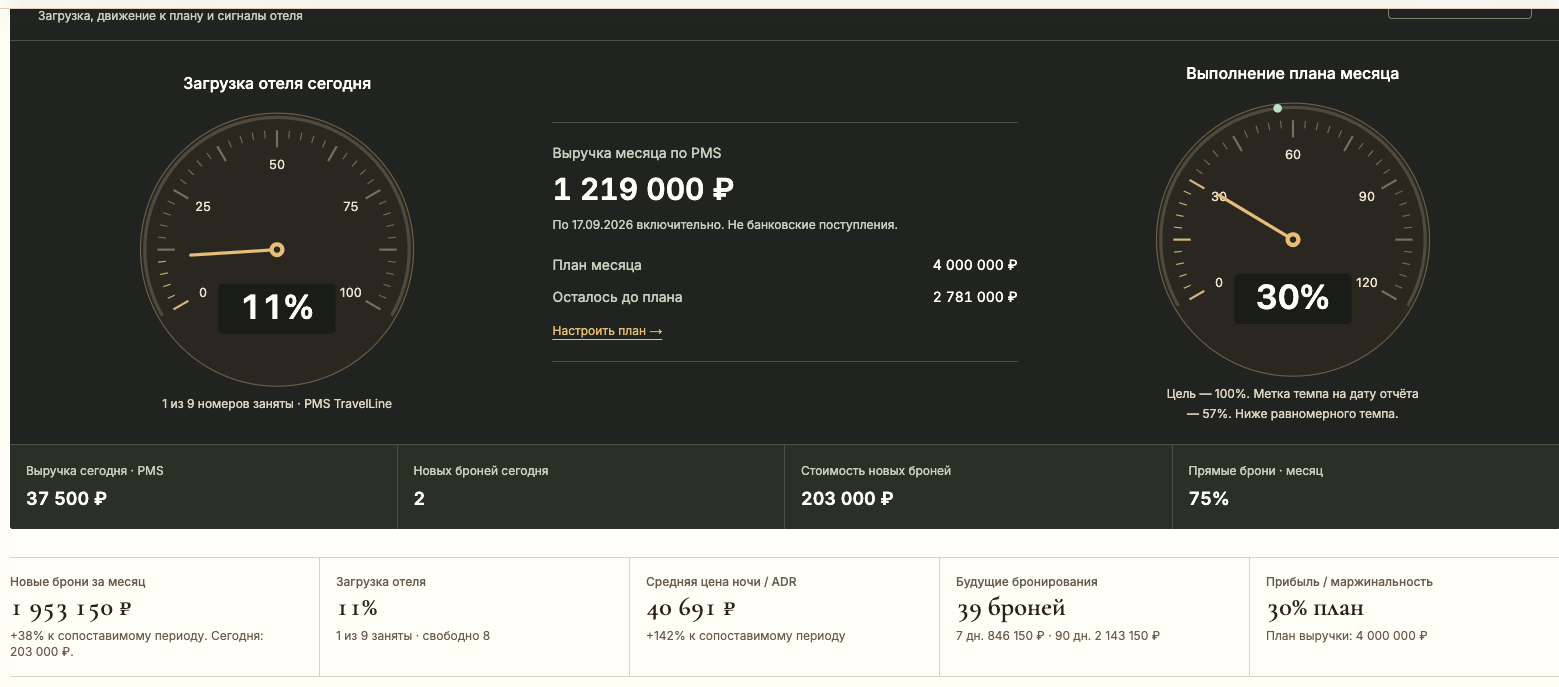Click the "1 из 9 номеров заняты · PMS TravelLine" caption

[x=277, y=404]
